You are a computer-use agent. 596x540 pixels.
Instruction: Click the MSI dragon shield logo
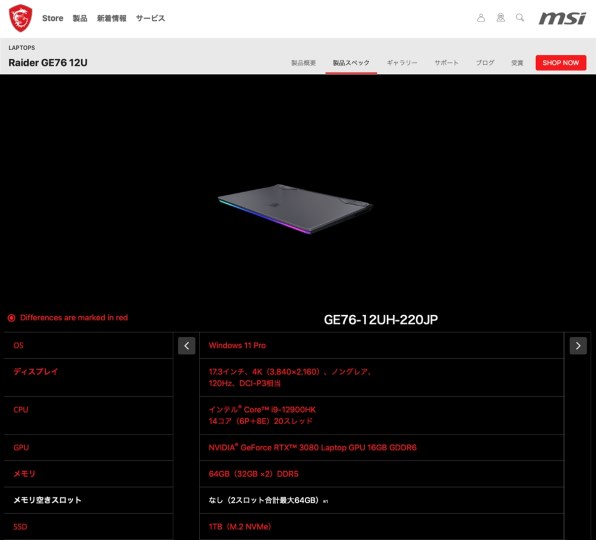[20, 18]
